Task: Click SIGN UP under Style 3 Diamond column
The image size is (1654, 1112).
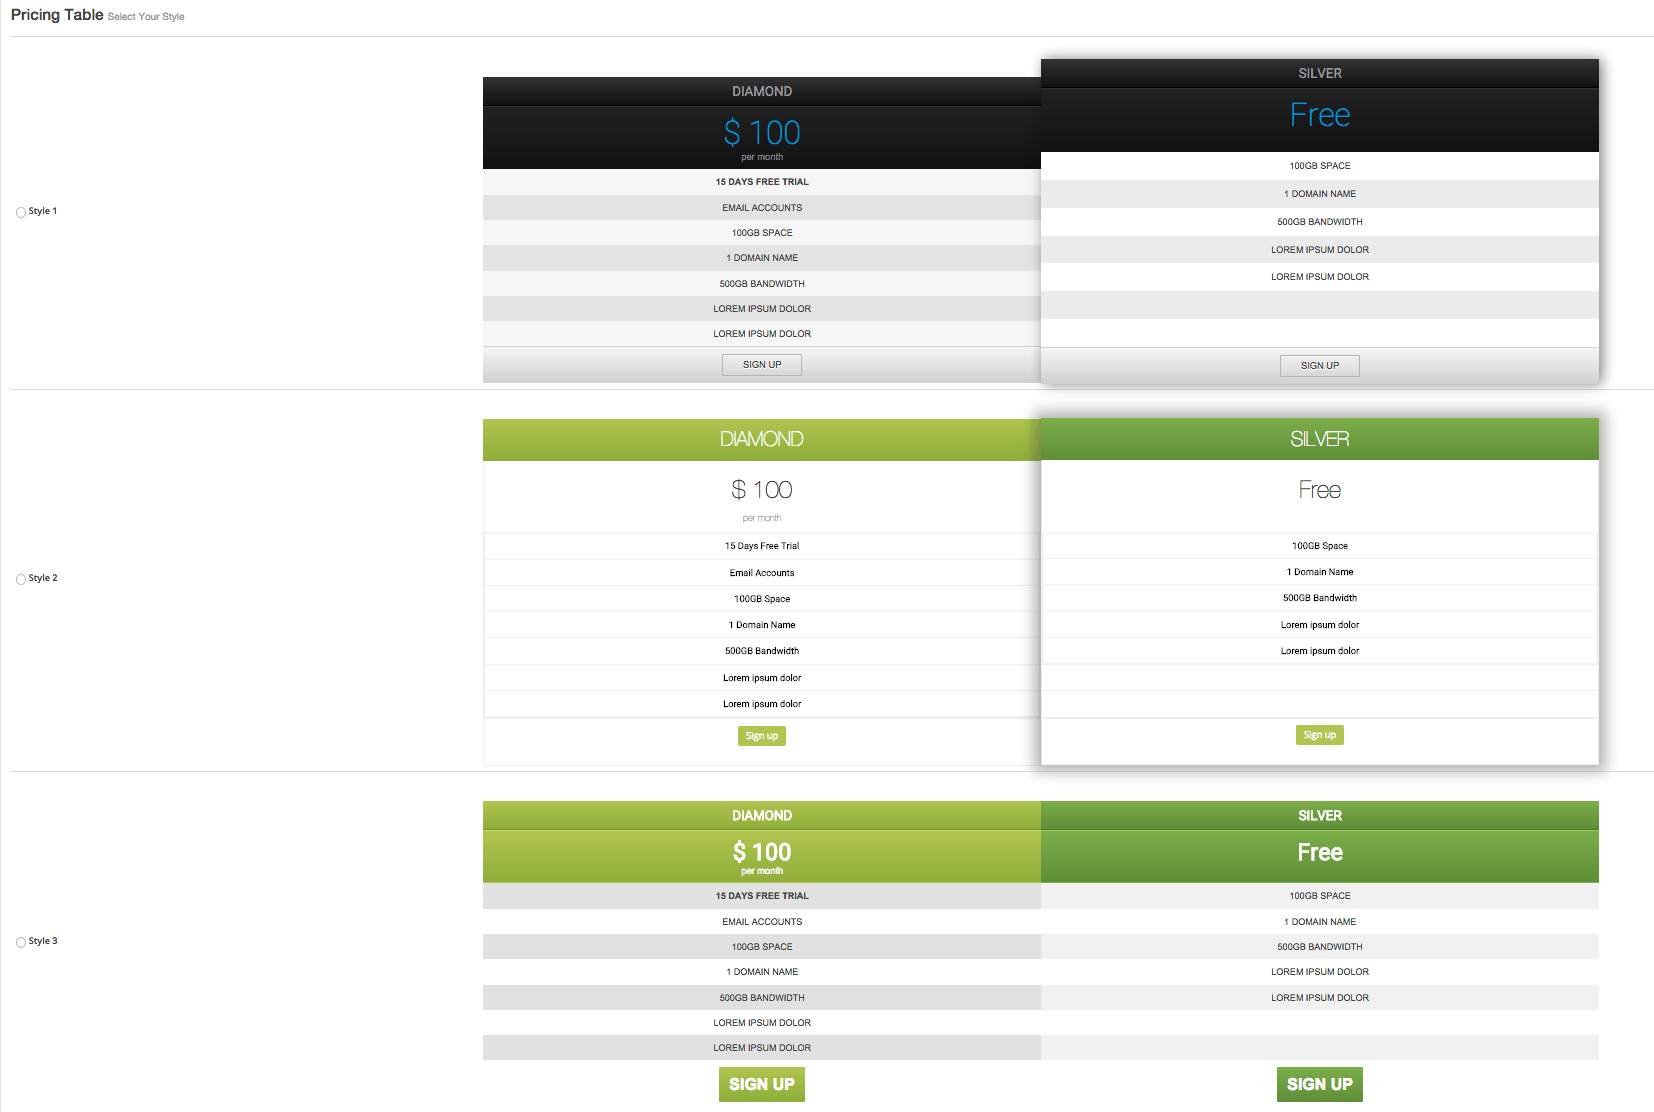Action: 761,1084
